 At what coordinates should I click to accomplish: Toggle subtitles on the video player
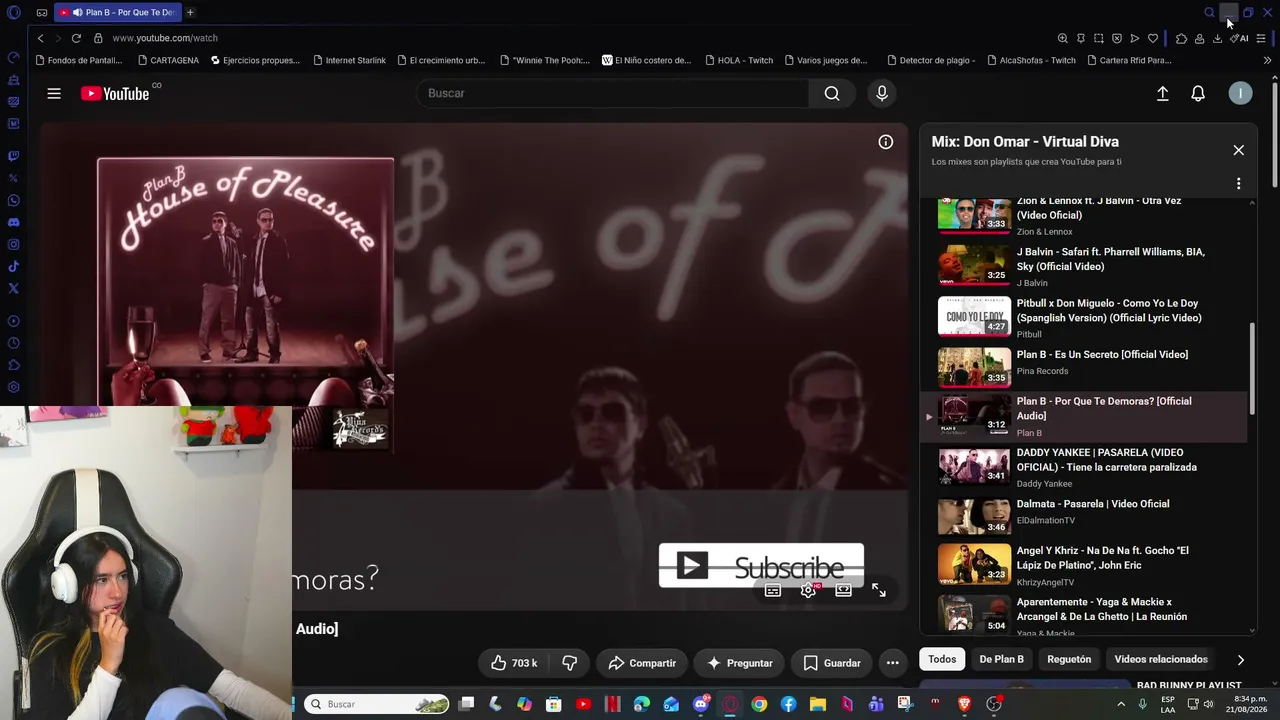(773, 590)
